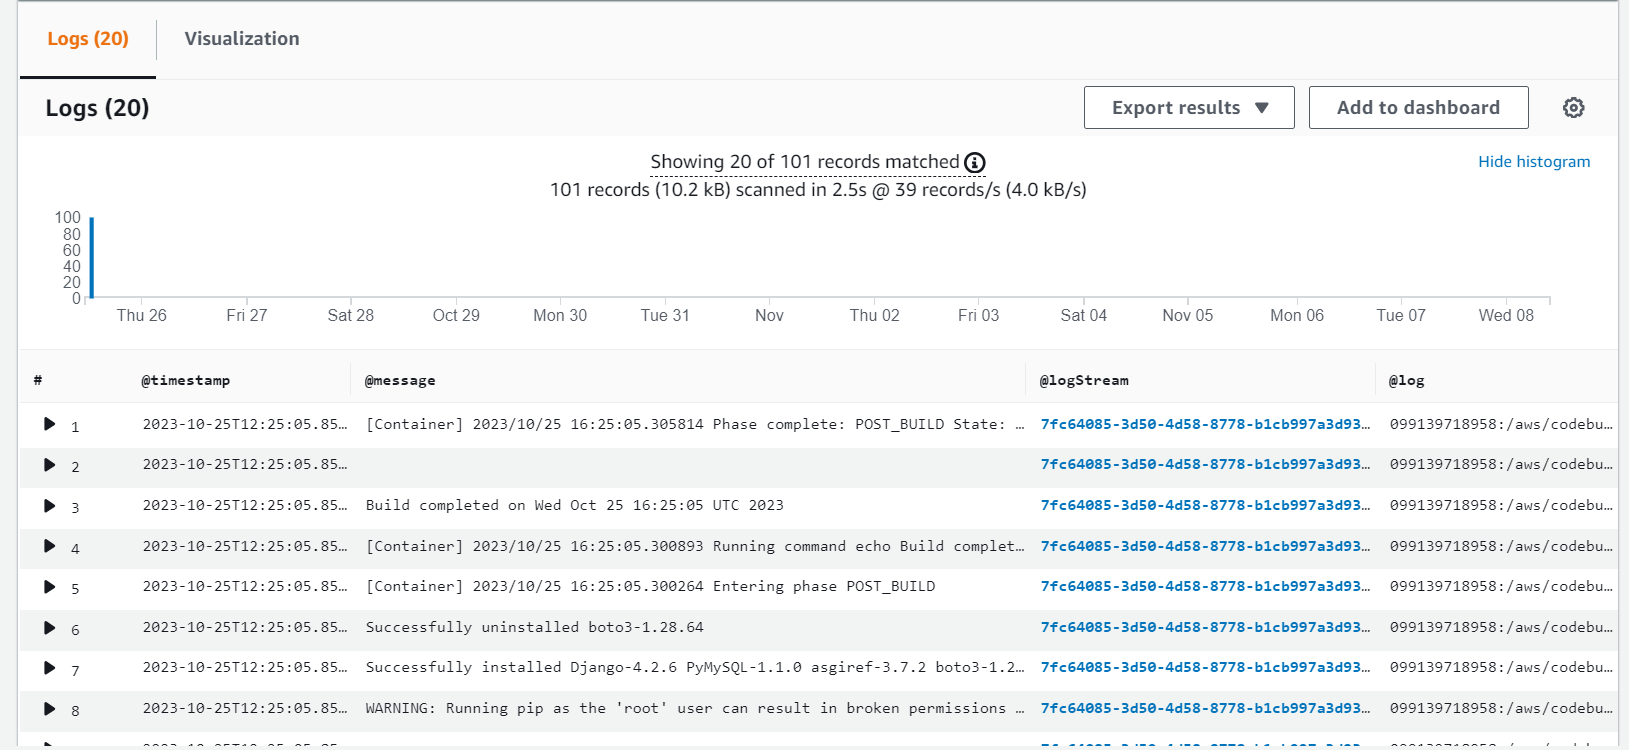The image size is (1629, 750).
Task: Click 'Successfully installed Django-4.2.6' message
Action: coord(695,668)
